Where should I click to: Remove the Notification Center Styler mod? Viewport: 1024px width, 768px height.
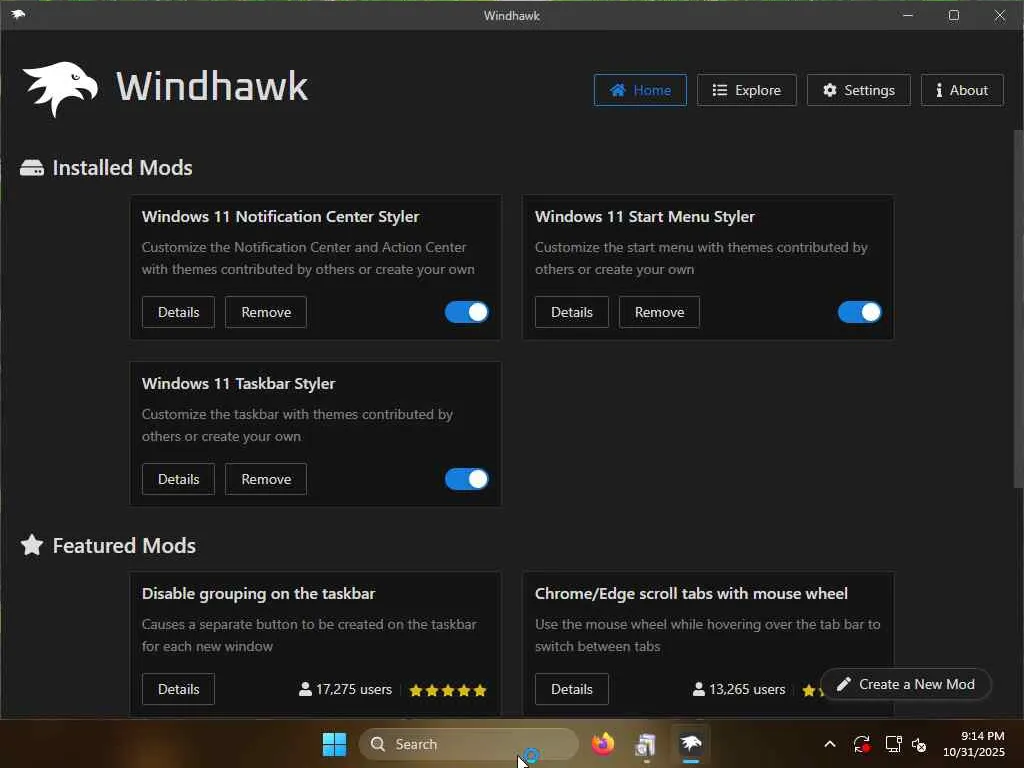pyautogui.click(x=266, y=312)
